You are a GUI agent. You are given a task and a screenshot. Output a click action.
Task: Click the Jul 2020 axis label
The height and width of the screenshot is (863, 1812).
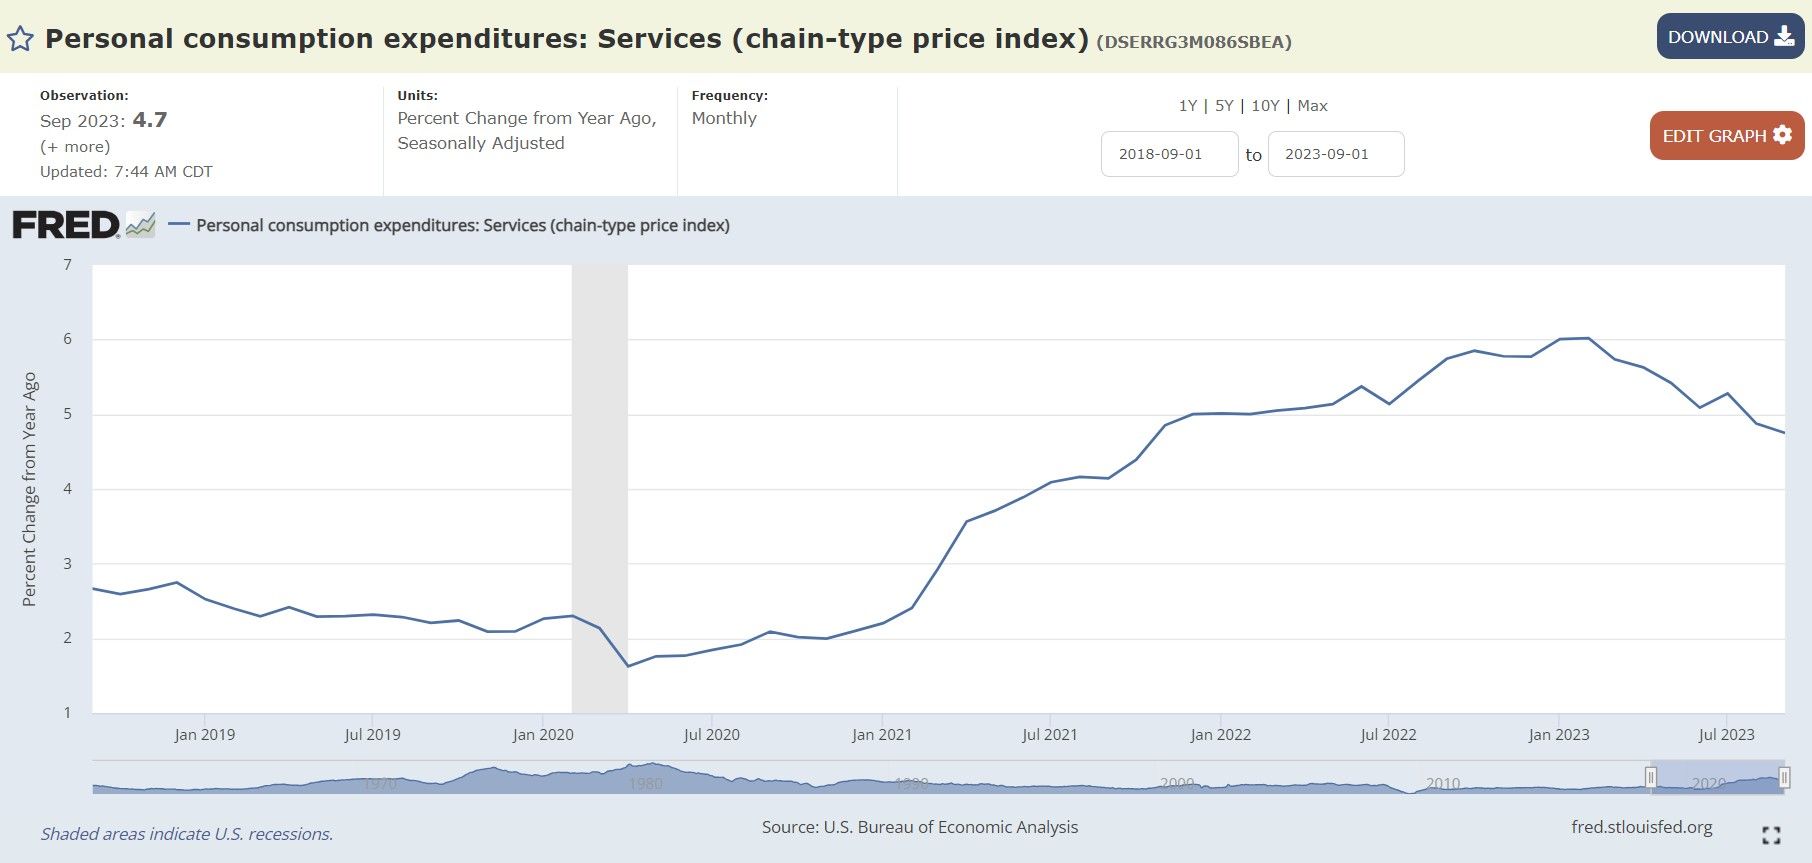[x=712, y=734]
